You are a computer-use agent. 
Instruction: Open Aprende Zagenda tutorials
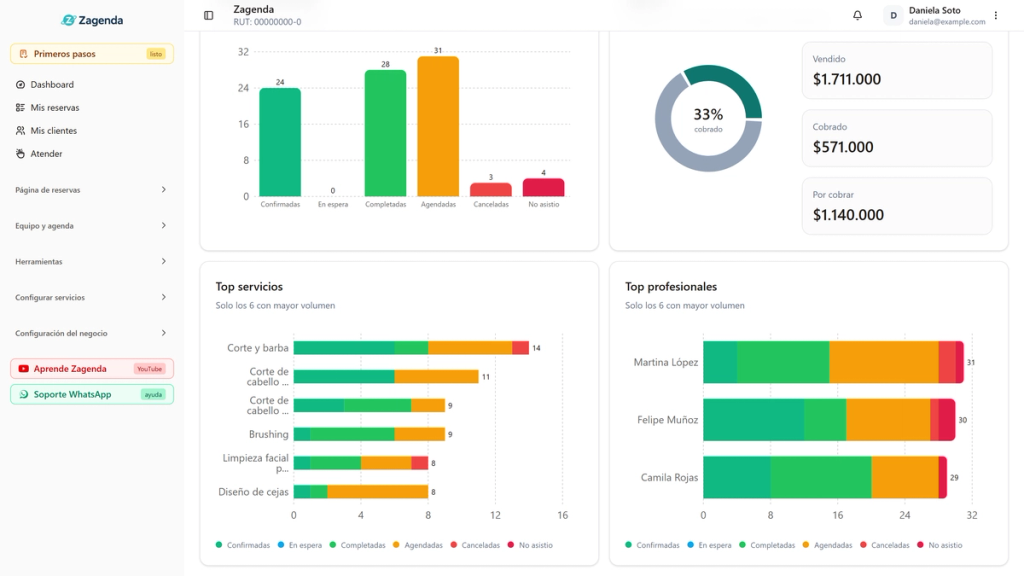point(91,369)
